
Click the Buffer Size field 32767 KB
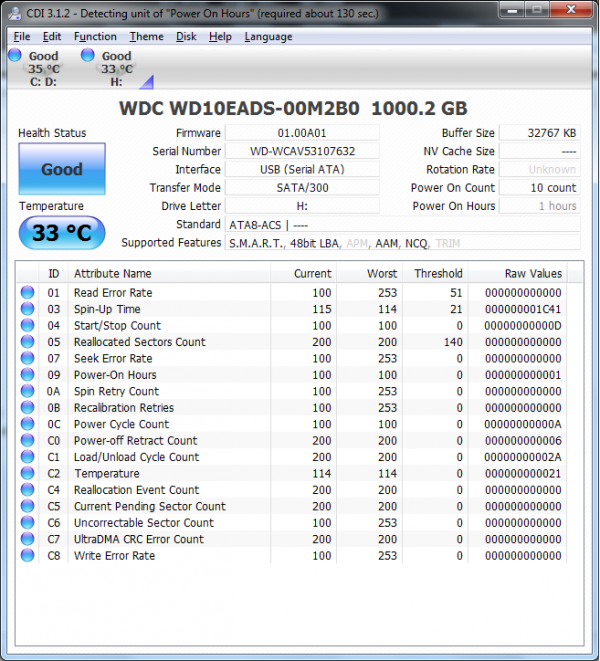pos(540,133)
